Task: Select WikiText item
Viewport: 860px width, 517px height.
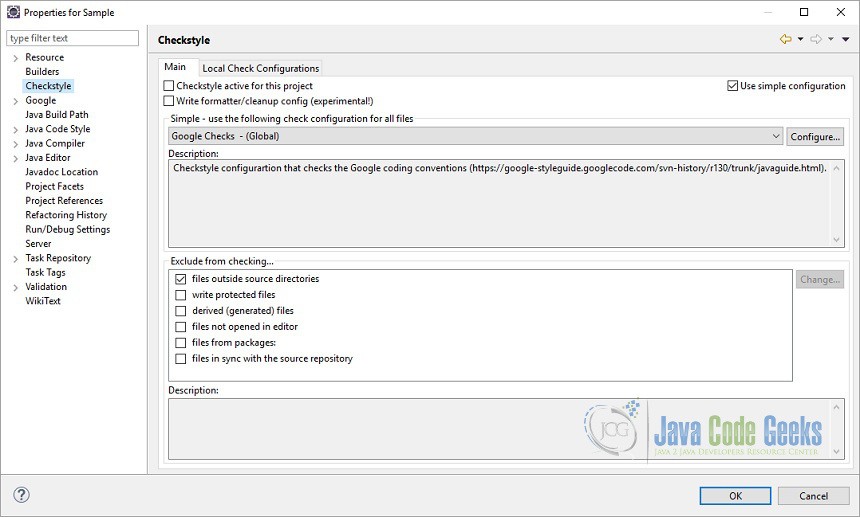Action: (x=43, y=301)
